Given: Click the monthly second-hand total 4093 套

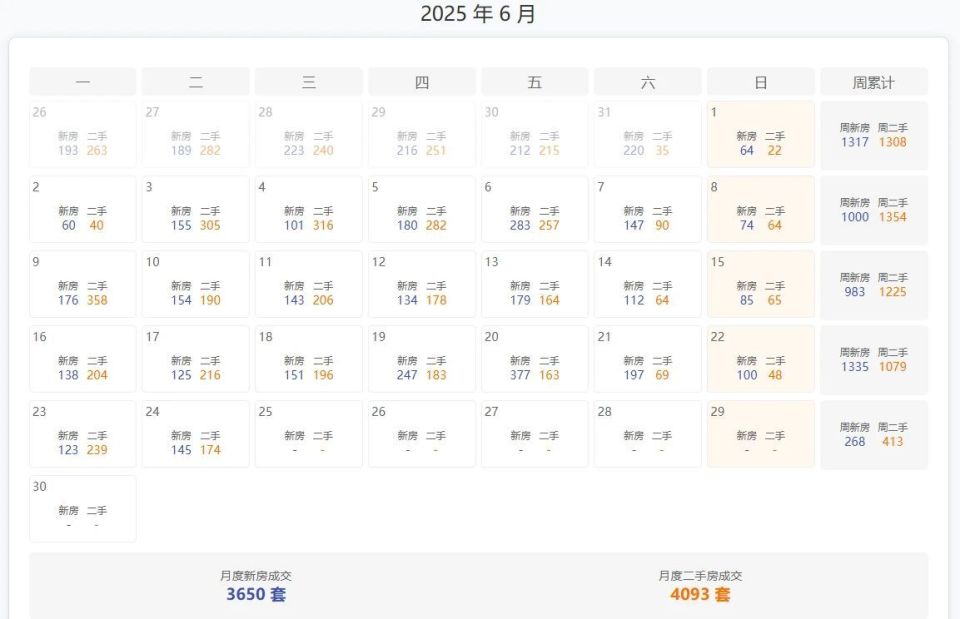Looking at the screenshot, I should click(x=700, y=594).
